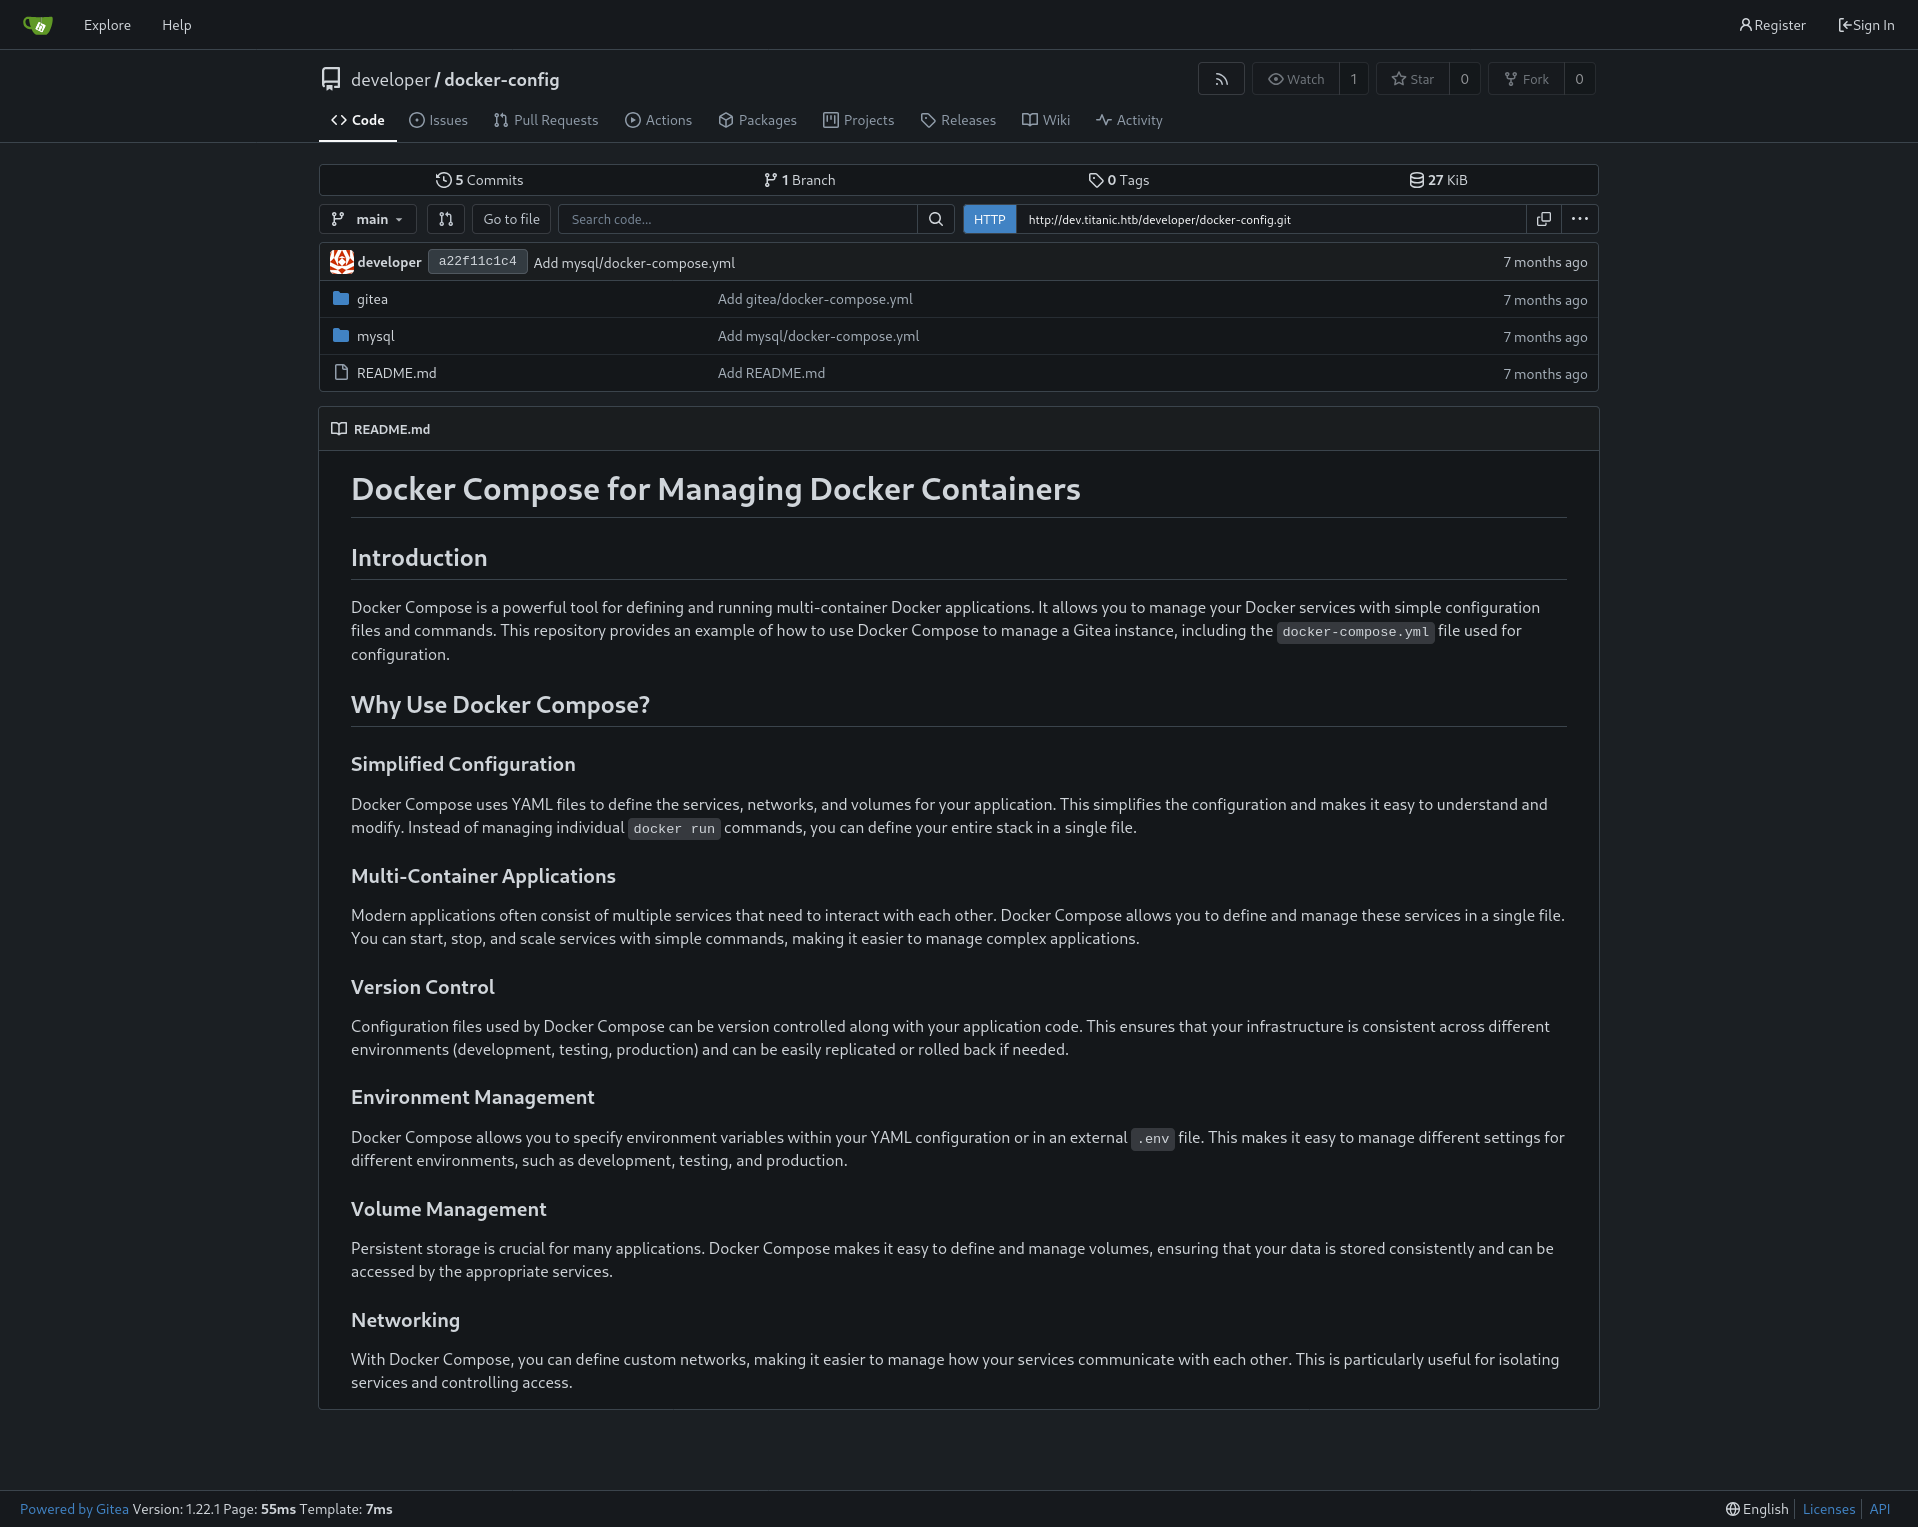1918x1527 pixels.
Task: Open latest commit message Add mysql/docker-compose.yml
Action: coord(634,263)
